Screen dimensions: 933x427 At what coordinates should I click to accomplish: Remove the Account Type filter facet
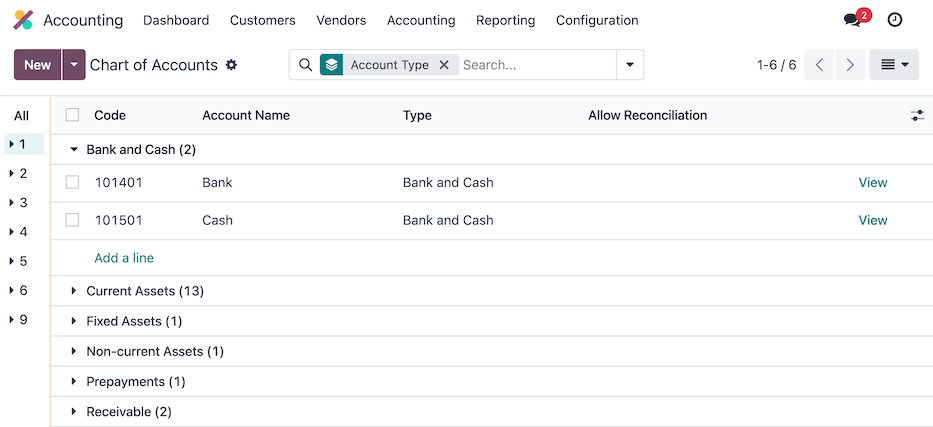444,65
